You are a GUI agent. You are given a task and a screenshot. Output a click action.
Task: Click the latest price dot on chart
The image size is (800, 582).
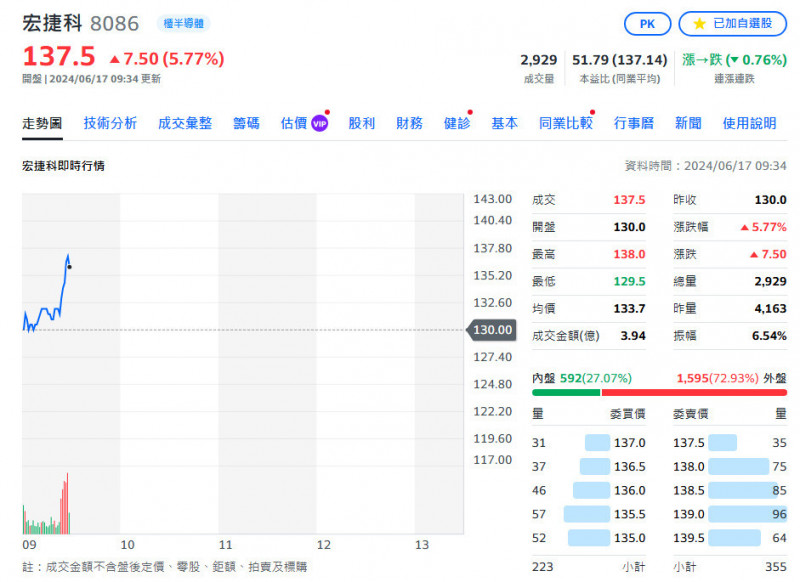69,267
